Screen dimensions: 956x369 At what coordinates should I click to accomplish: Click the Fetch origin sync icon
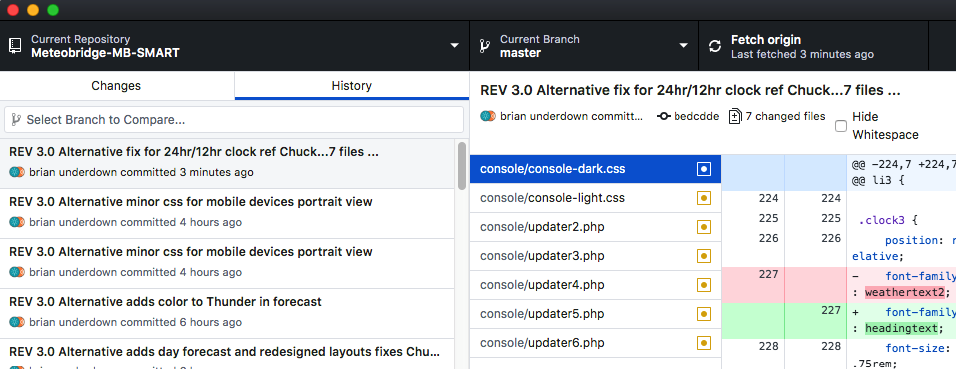715,46
